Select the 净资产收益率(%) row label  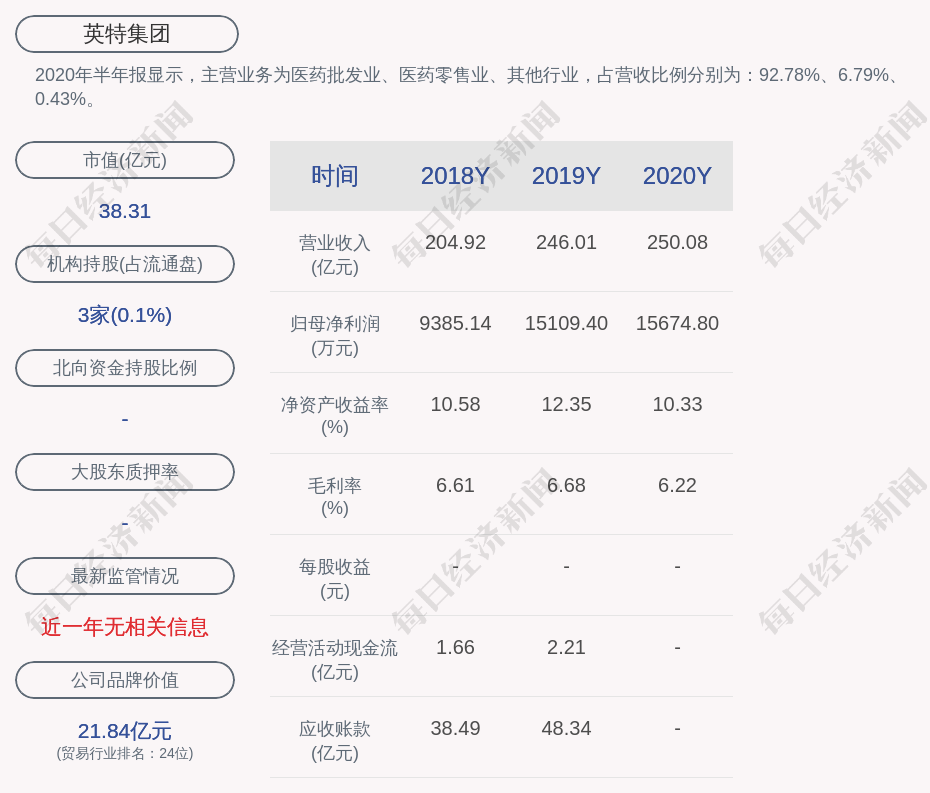[x=334, y=416]
